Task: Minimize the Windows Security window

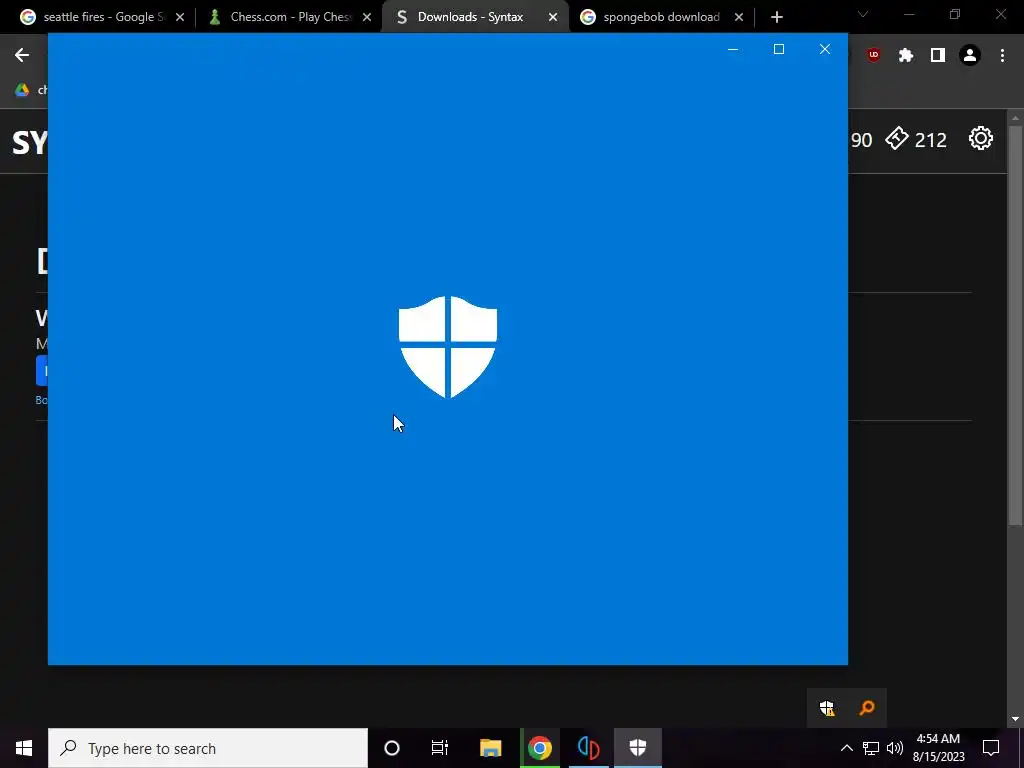Action: (x=733, y=49)
